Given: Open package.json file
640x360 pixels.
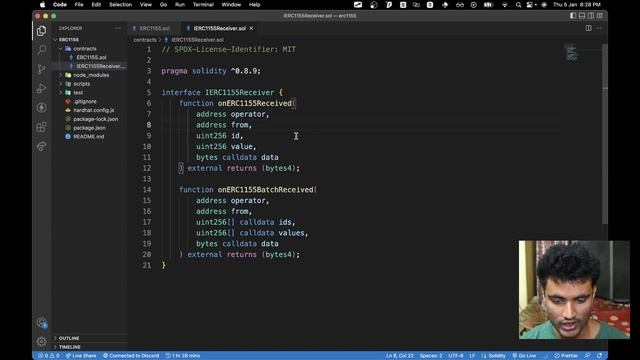Looking at the screenshot, I should 89,128.
